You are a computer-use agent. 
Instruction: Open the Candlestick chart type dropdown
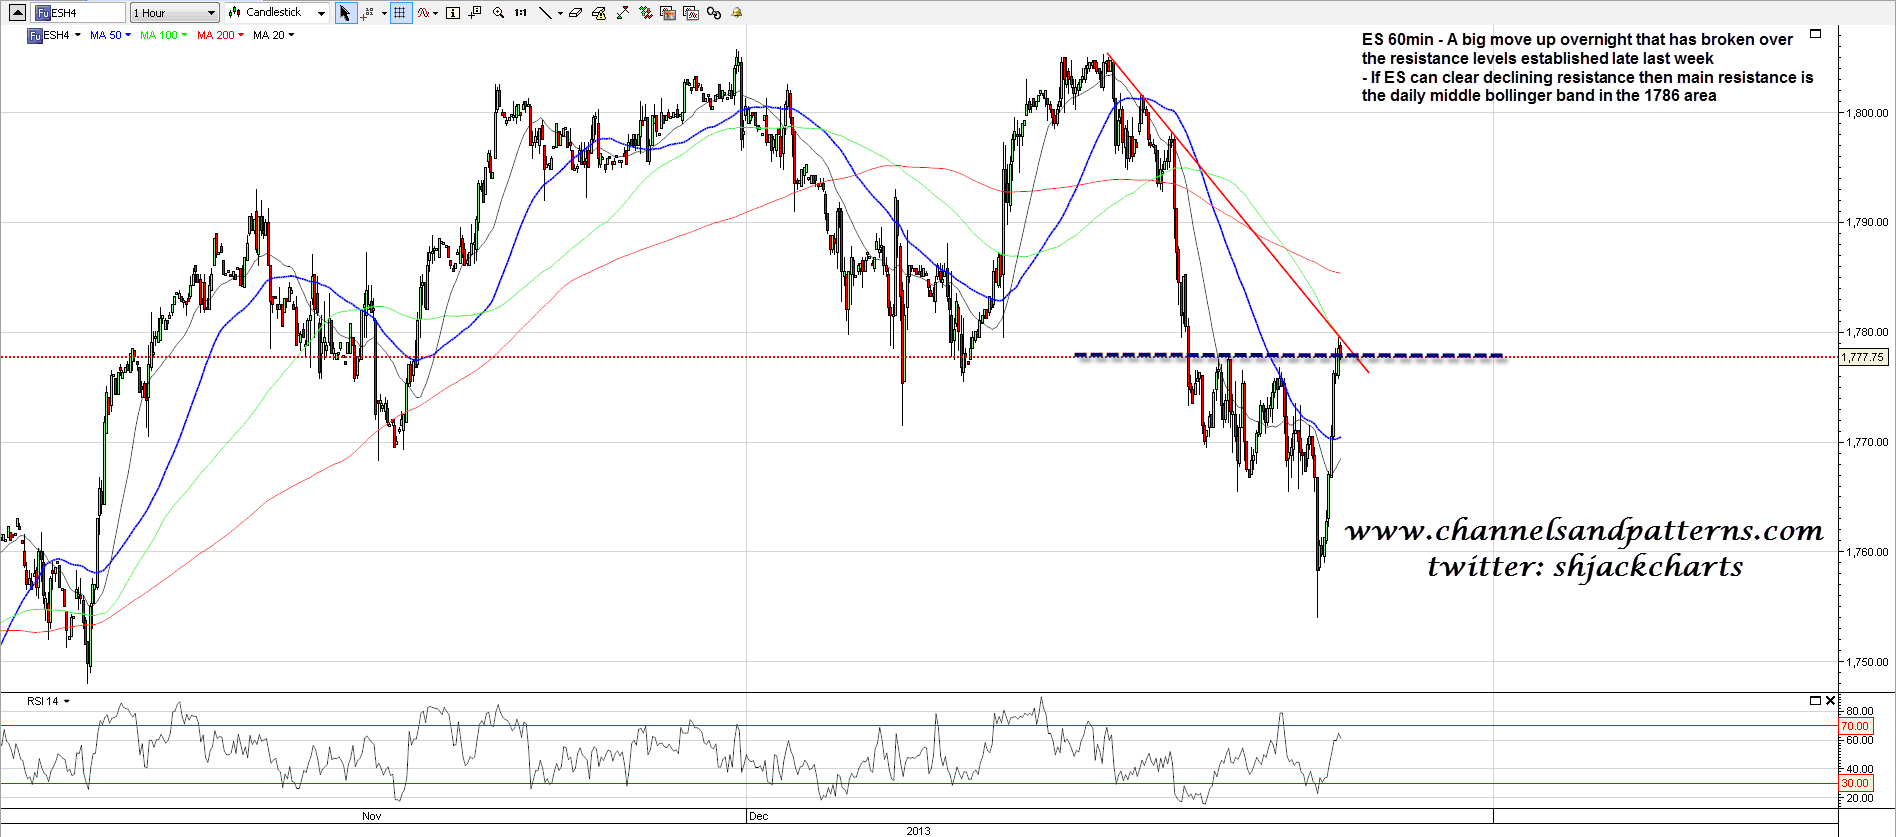click(277, 13)
